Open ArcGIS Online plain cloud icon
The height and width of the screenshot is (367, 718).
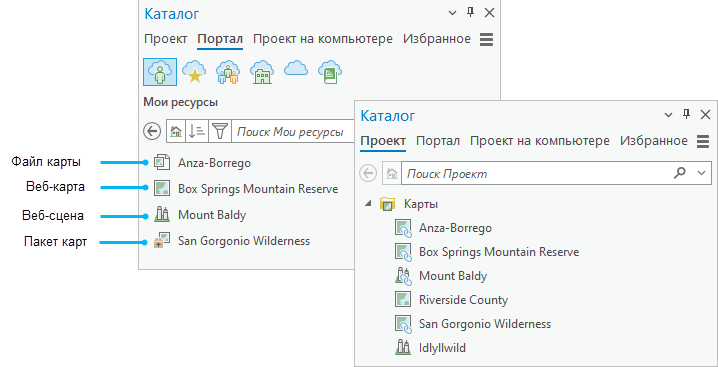(296, 68)
